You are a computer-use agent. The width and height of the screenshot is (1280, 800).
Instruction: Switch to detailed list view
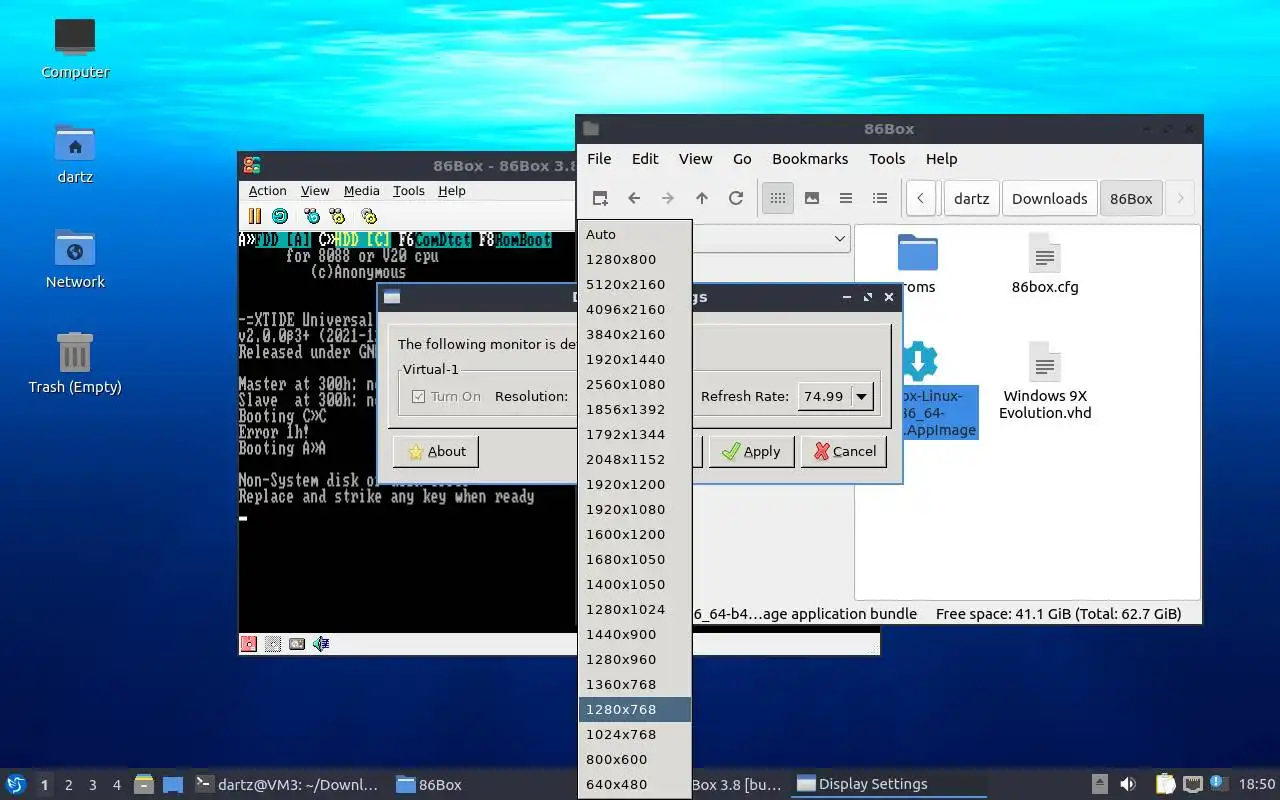[x=880, y=198]
